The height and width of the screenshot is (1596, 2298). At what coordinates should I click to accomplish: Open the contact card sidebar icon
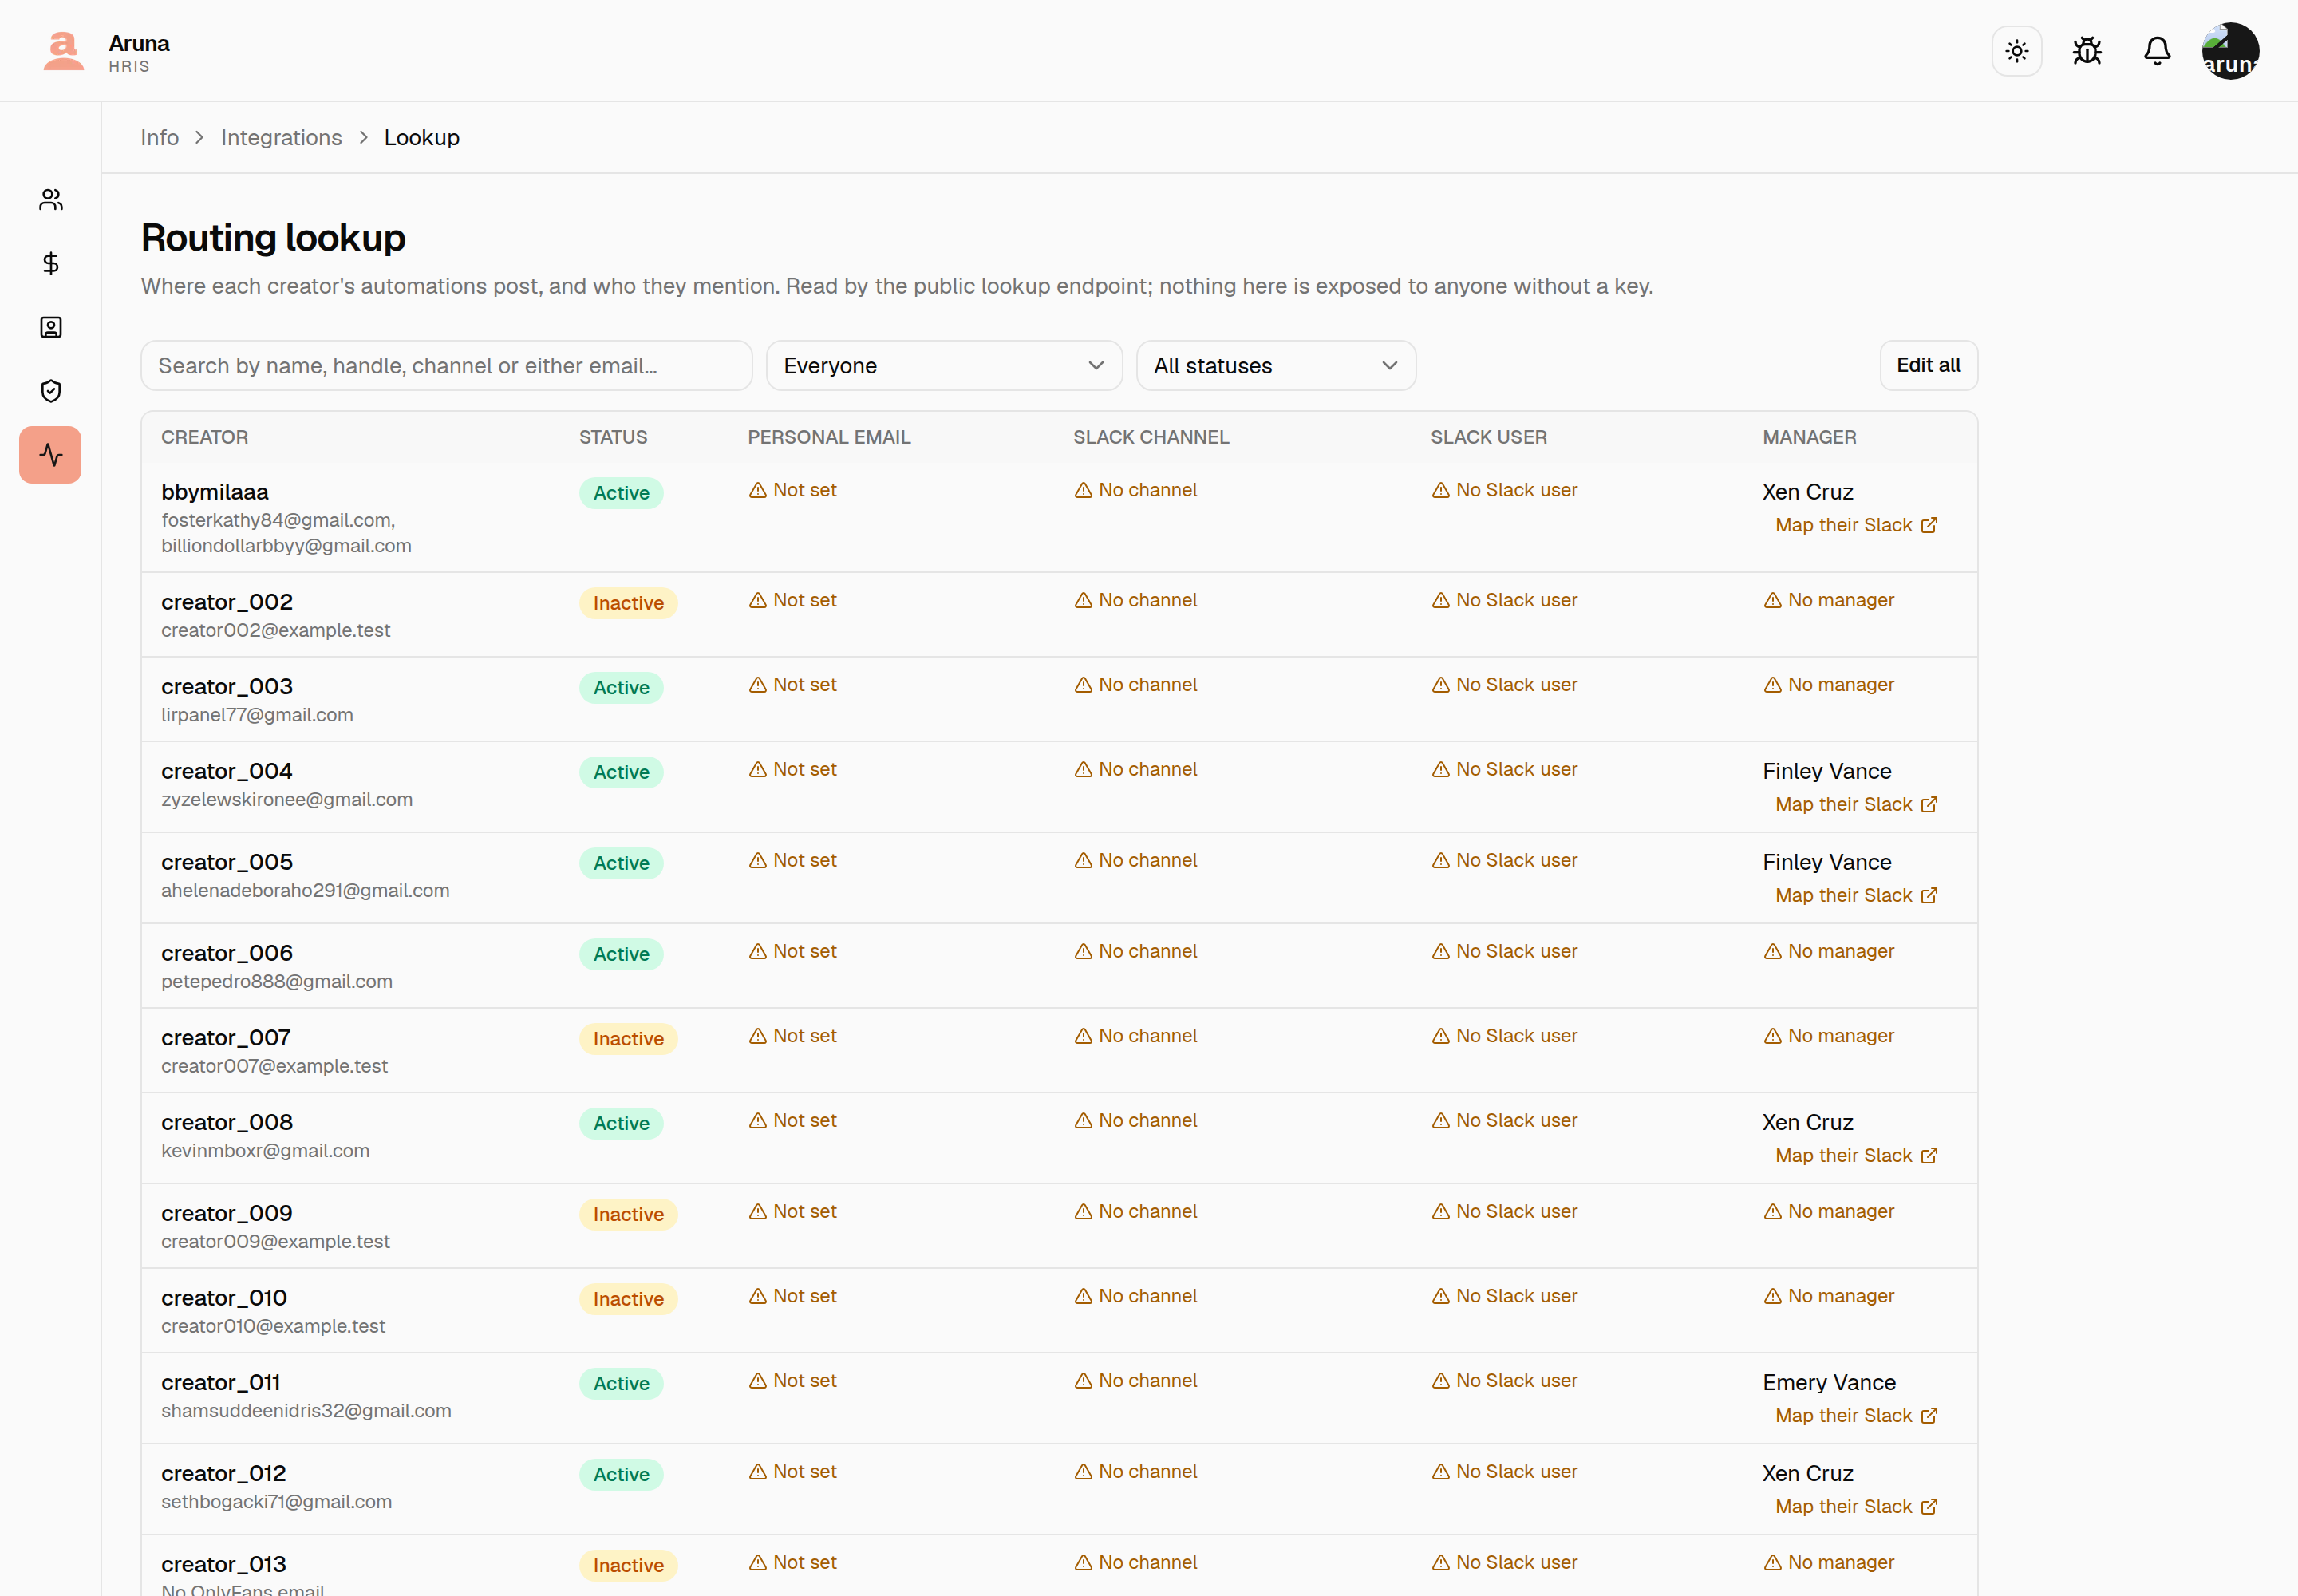click(51, 327)
